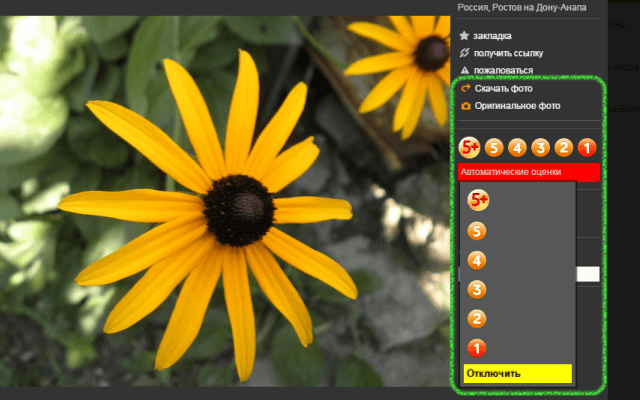Choose 1 in the automatic ratings dropdown list
The height and width of the screenshot is (400, 640).
(477, 348)
